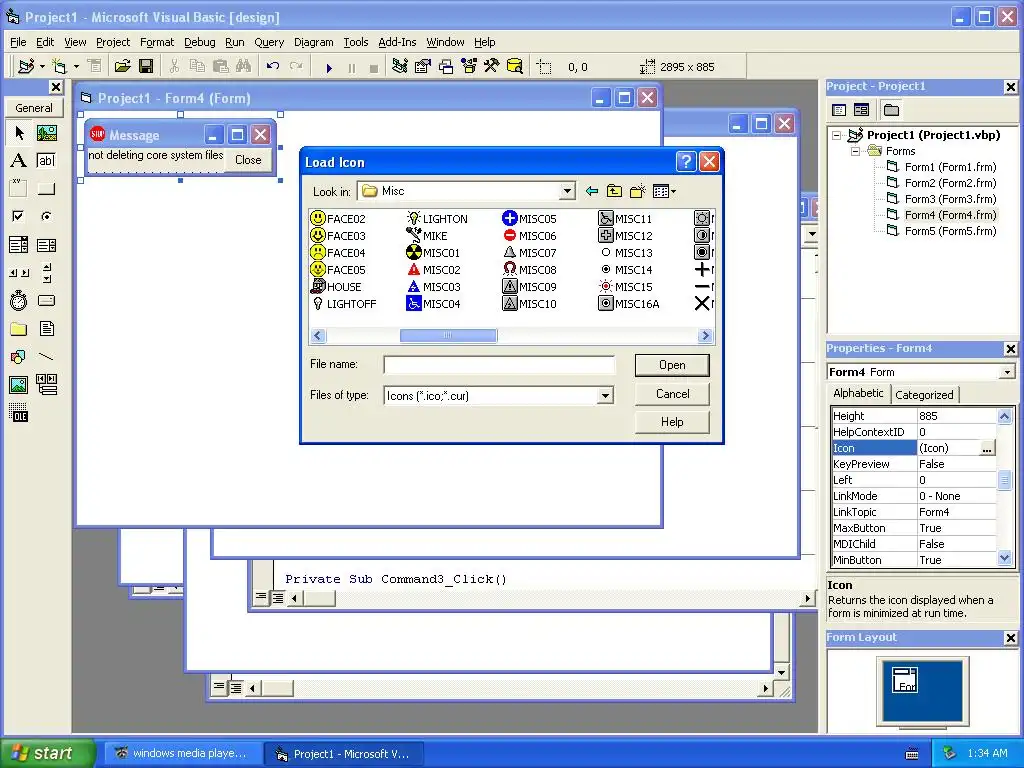The height and width of the screenshot is (768, 1024).
Task: Select the ListBox tool
Action: pyautogui.click(x=46, y=245)
